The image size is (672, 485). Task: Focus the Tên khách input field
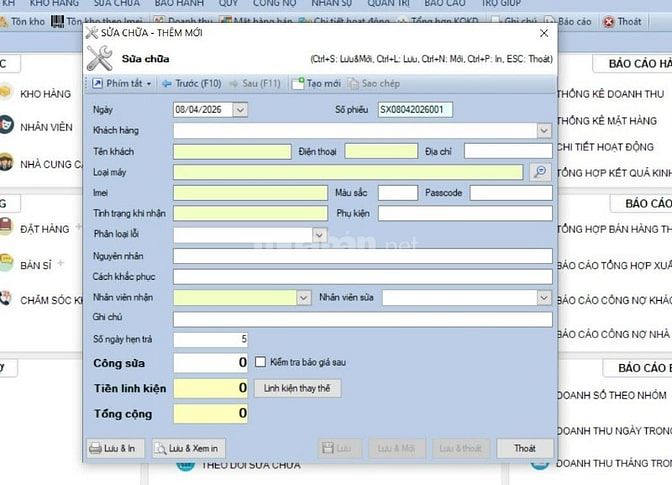click(x=232, y=152)
